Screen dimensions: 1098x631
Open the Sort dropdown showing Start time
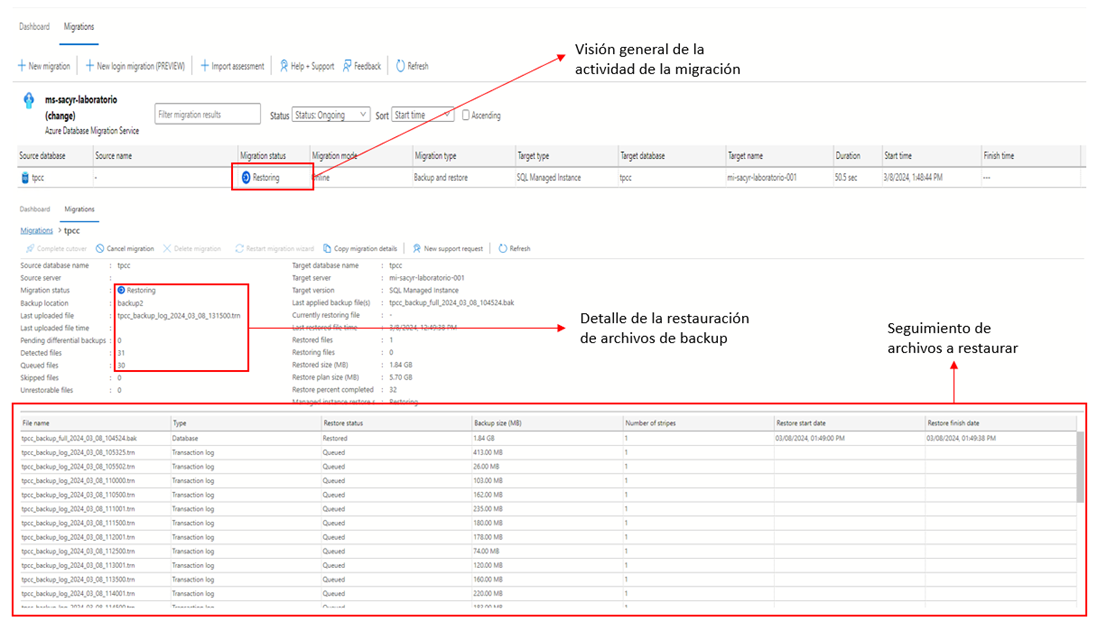(423, 115)
